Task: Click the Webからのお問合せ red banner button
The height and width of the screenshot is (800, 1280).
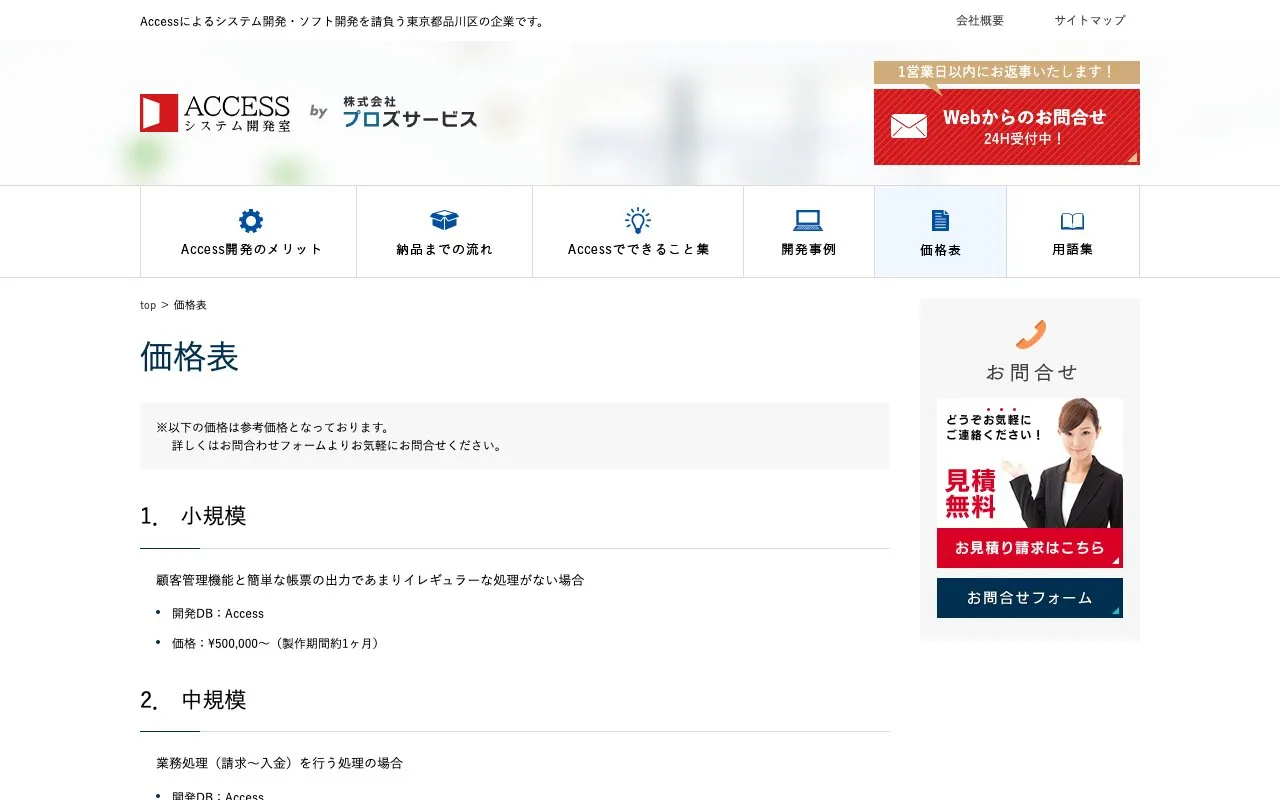Action: point(1007,127)
